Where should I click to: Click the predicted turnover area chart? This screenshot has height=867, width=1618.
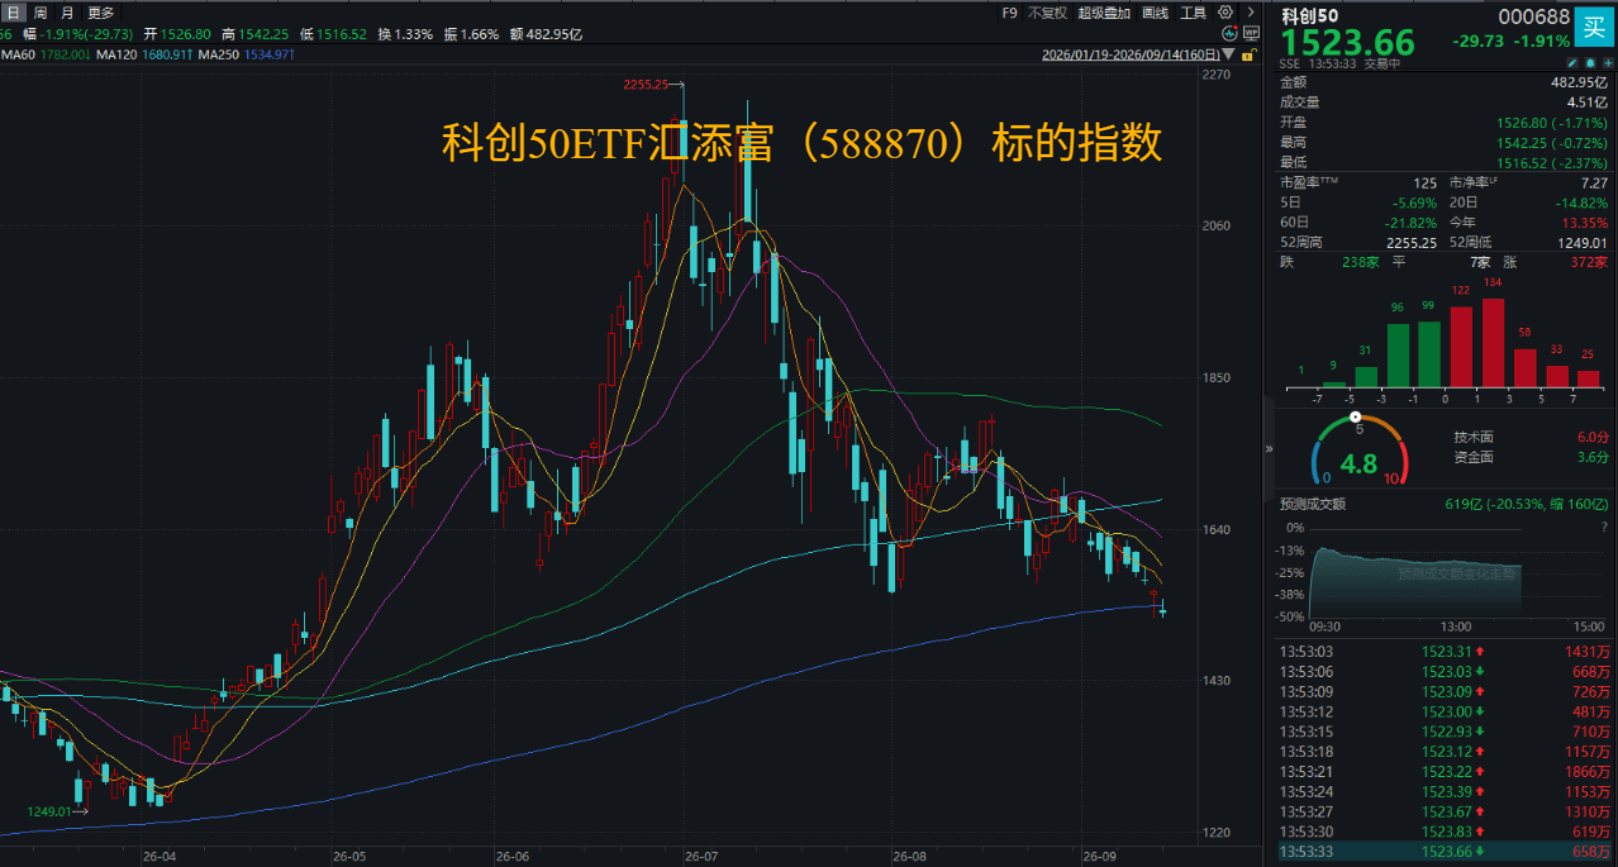1415,582
